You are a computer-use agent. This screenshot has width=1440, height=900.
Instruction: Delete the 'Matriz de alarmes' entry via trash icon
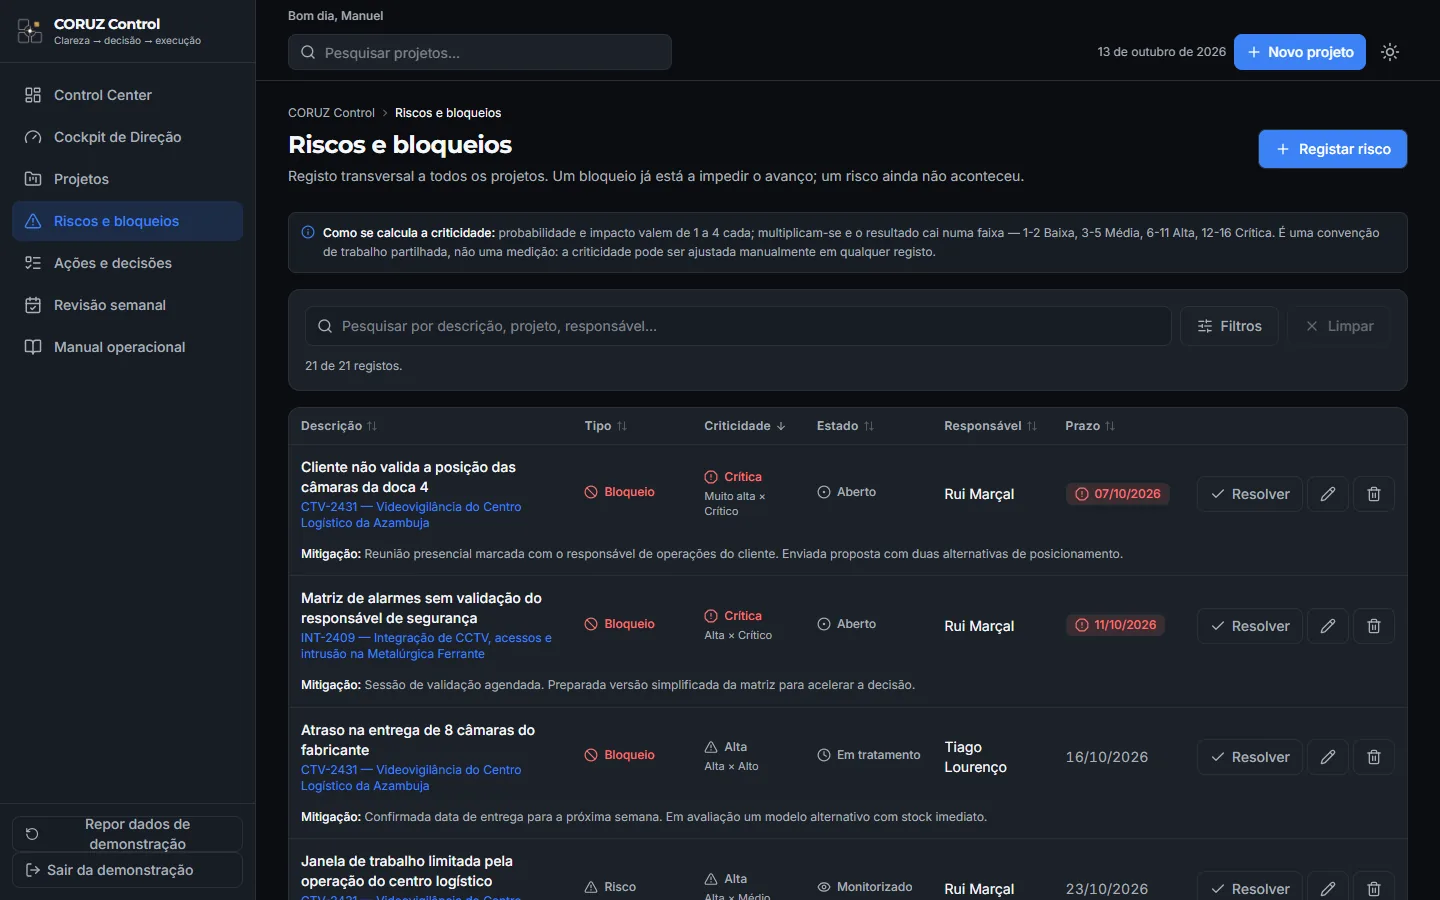(1374, 626)
